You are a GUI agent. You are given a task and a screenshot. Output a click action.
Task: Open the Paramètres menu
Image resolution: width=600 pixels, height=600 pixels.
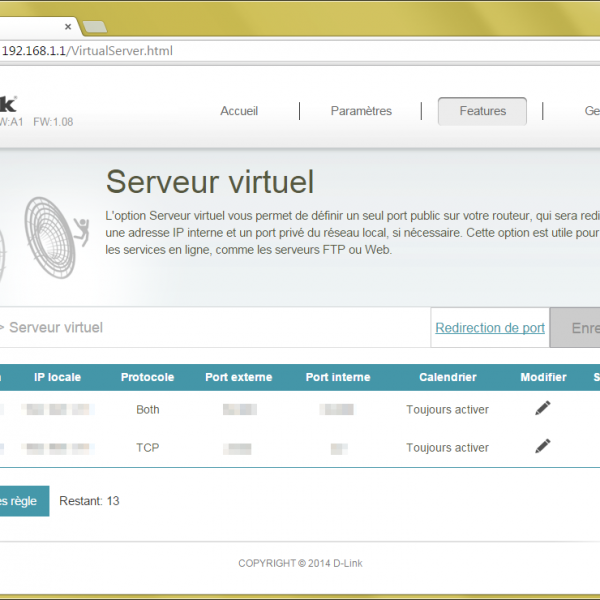361,111
